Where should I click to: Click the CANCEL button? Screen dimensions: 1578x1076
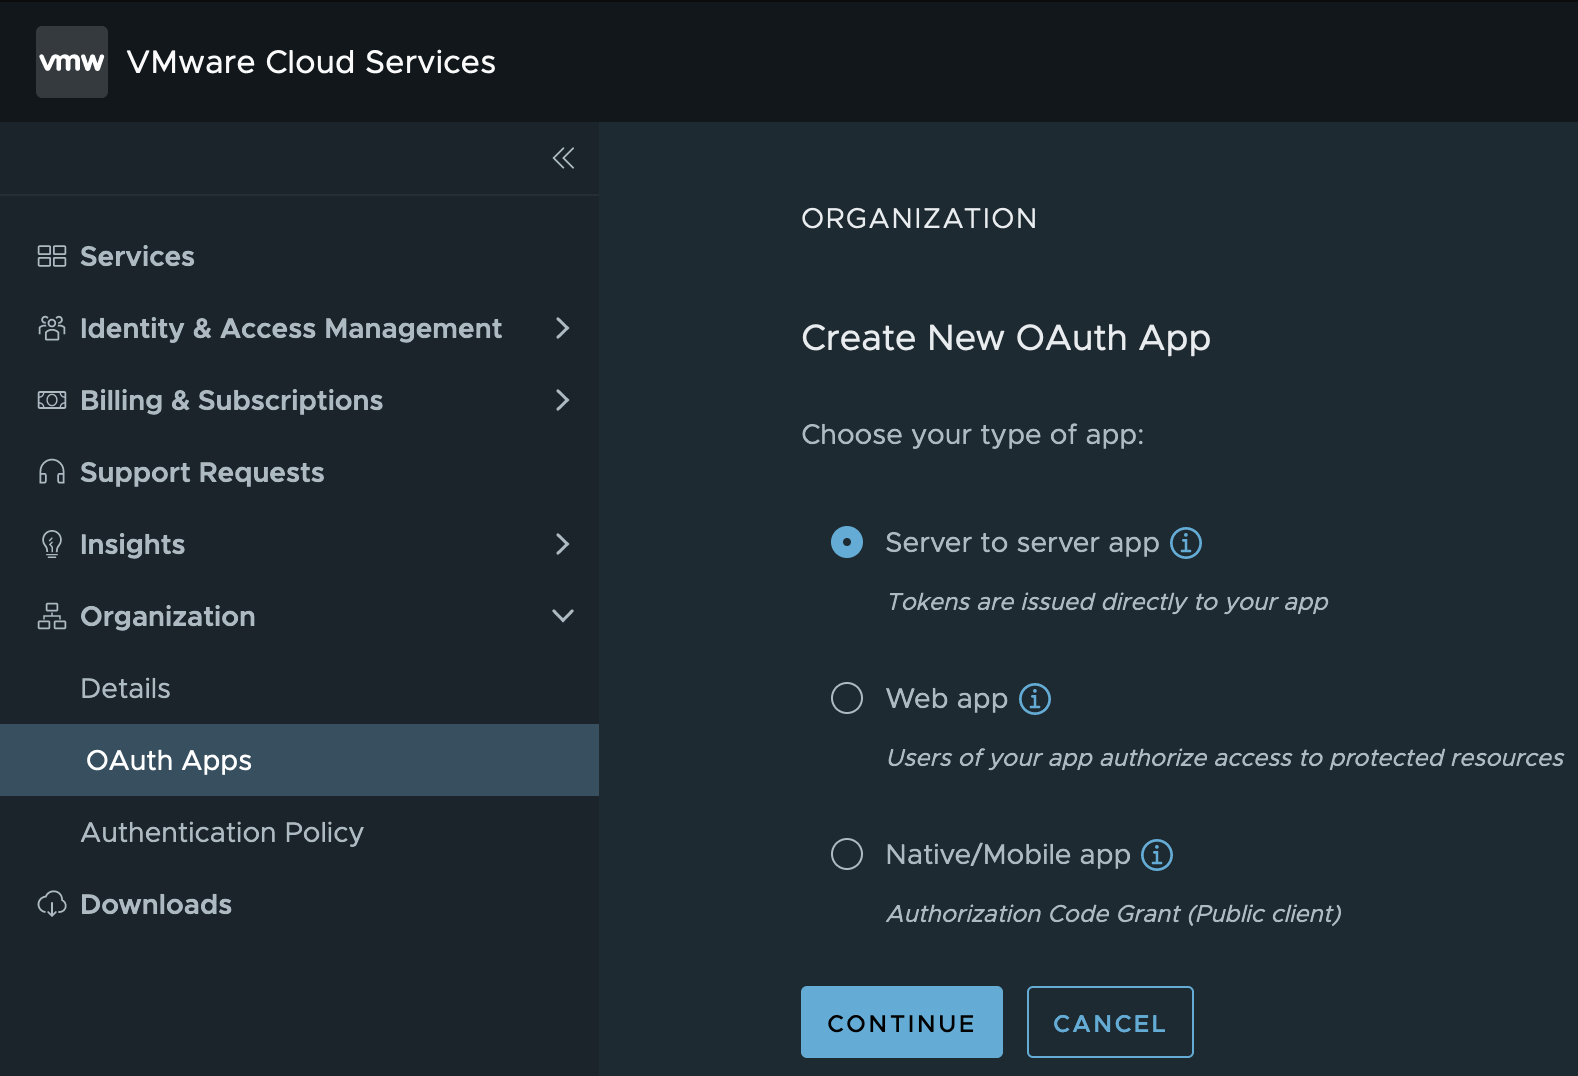click(x=1110, y=1022)
